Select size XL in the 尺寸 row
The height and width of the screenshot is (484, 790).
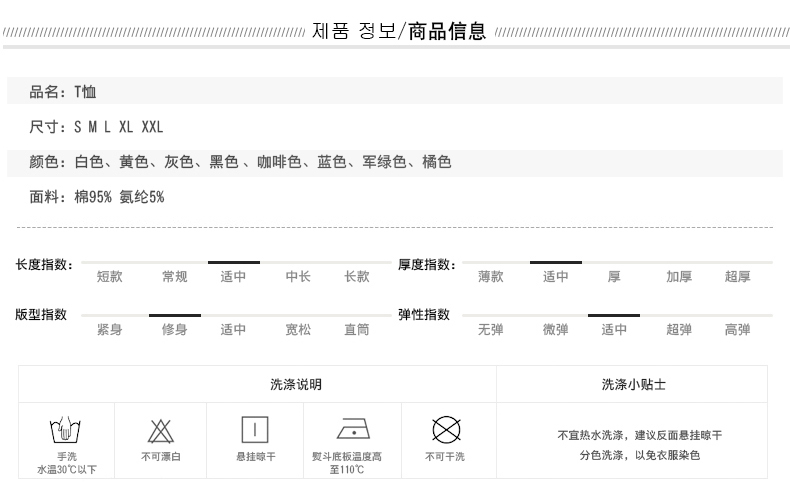tap(126, 127)
